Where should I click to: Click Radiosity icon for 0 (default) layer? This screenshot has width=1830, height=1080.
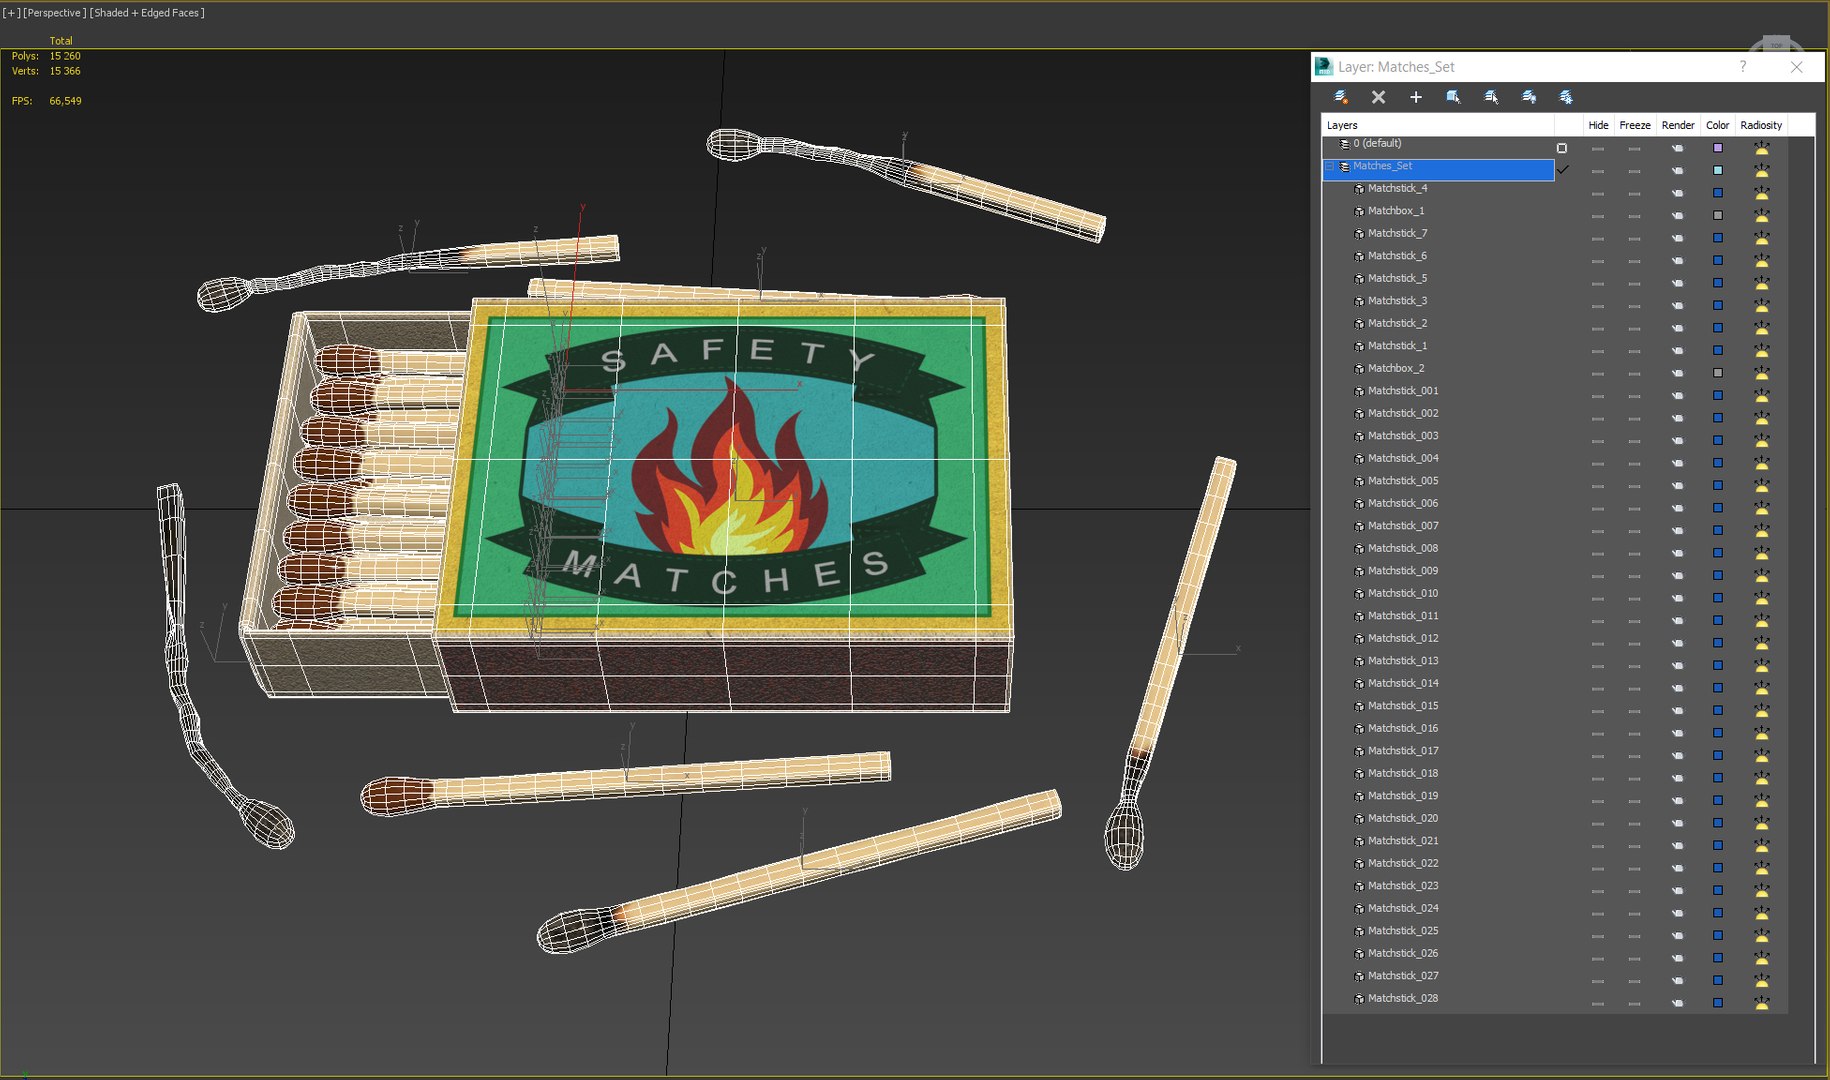(1761, 147)
